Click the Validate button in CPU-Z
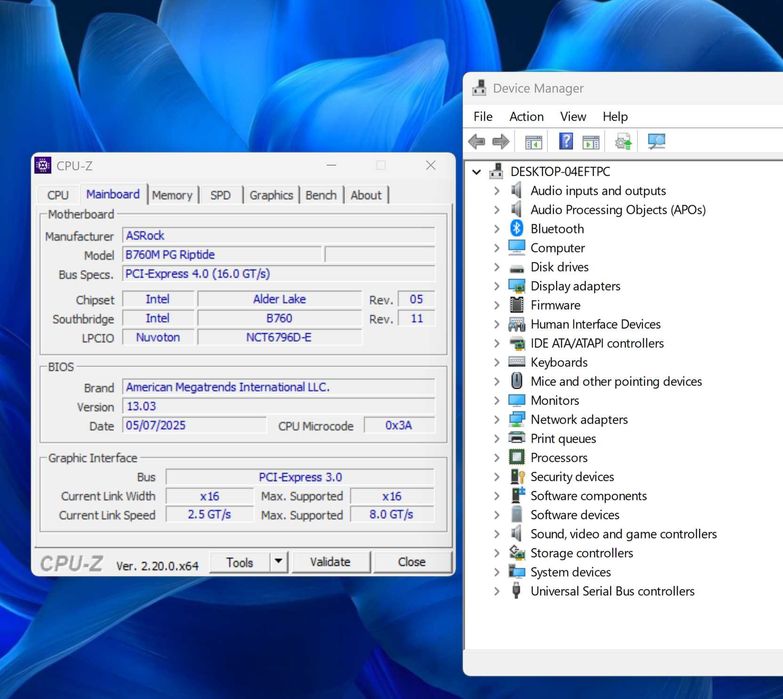783x699 pixels. click(x=331, y=562)
